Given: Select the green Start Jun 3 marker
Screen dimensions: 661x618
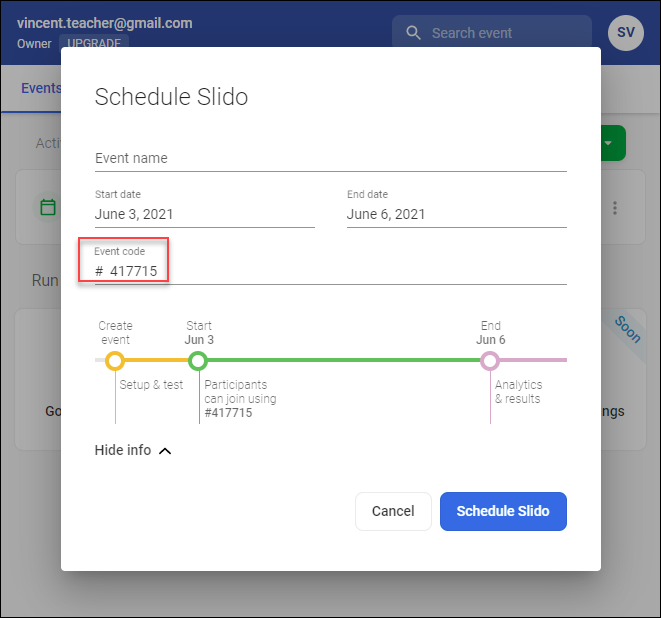Looking at the screenshot, I should (x=198, y=360).
